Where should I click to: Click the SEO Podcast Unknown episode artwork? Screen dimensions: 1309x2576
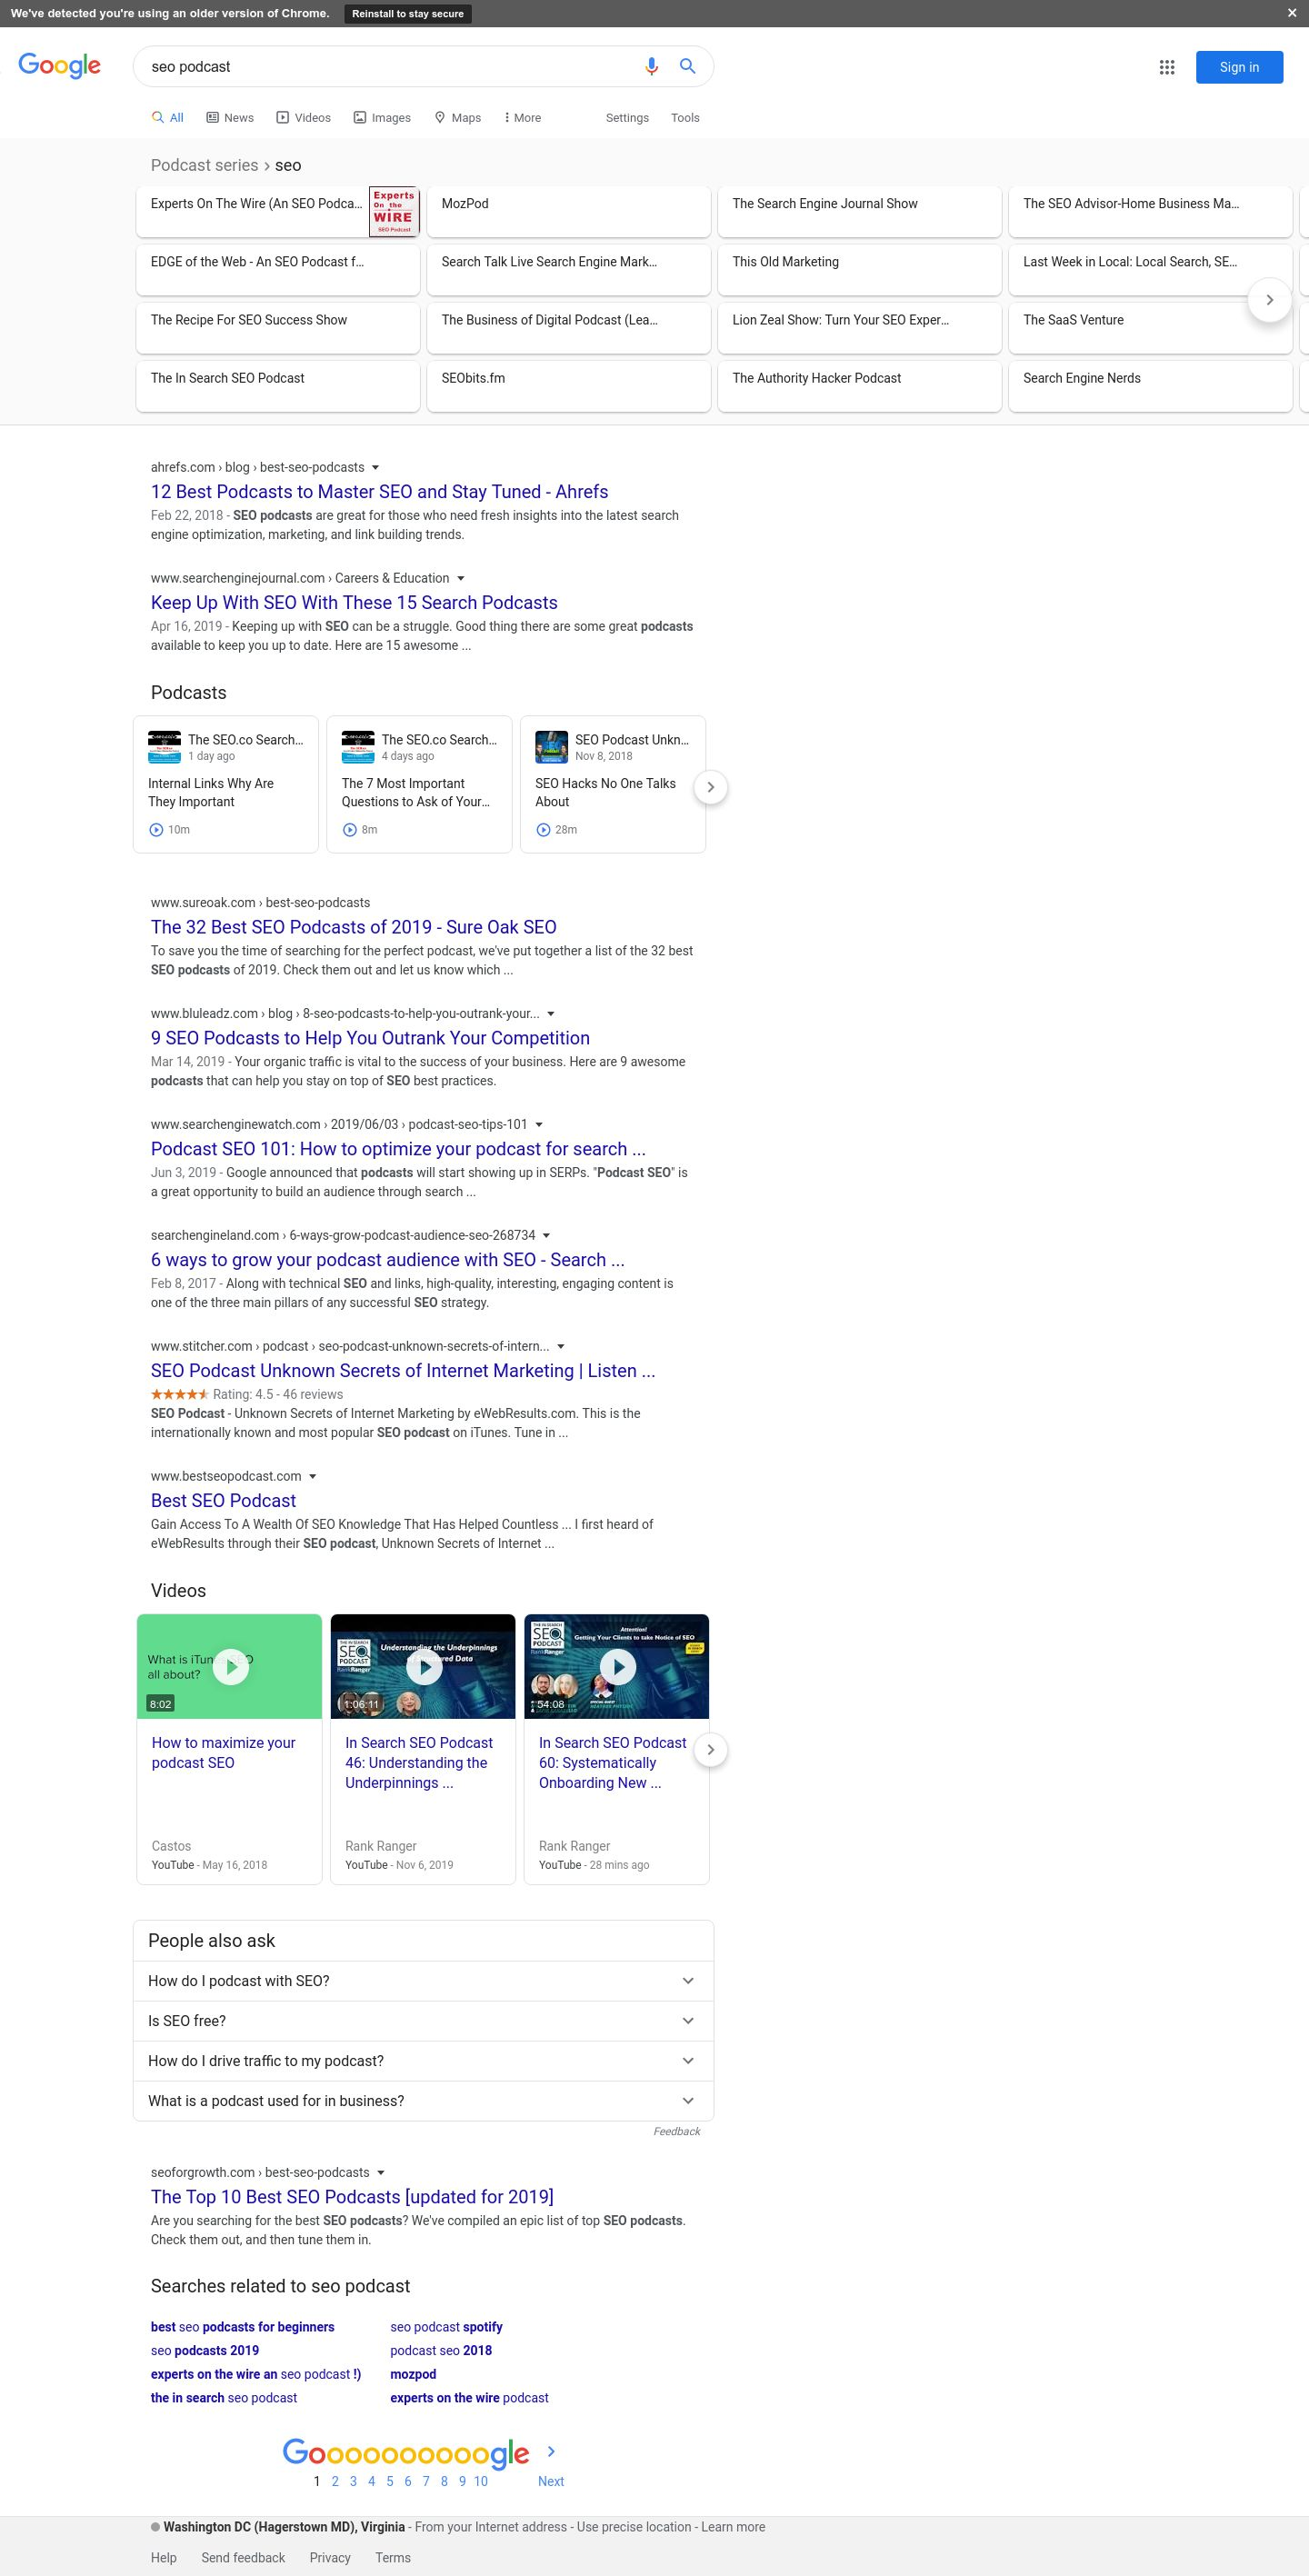(551, 747)
